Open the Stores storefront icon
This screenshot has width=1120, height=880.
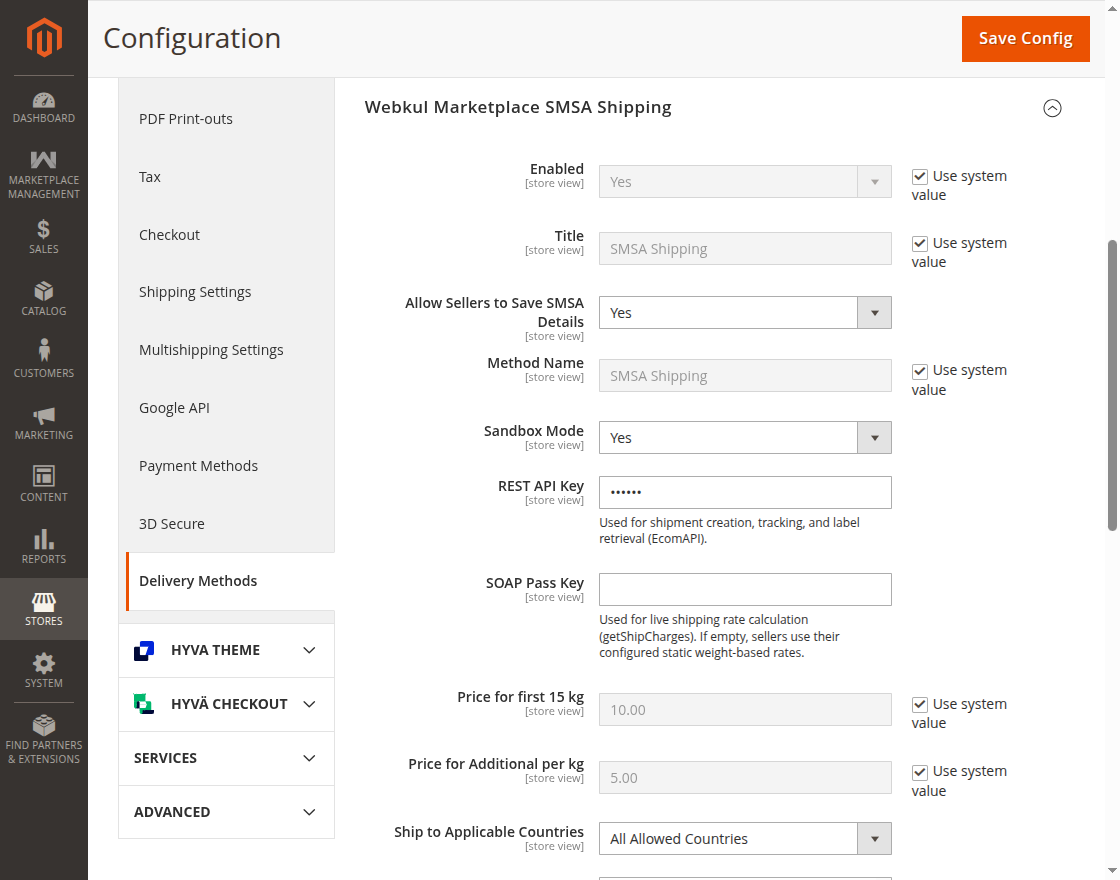pos(44,601)
